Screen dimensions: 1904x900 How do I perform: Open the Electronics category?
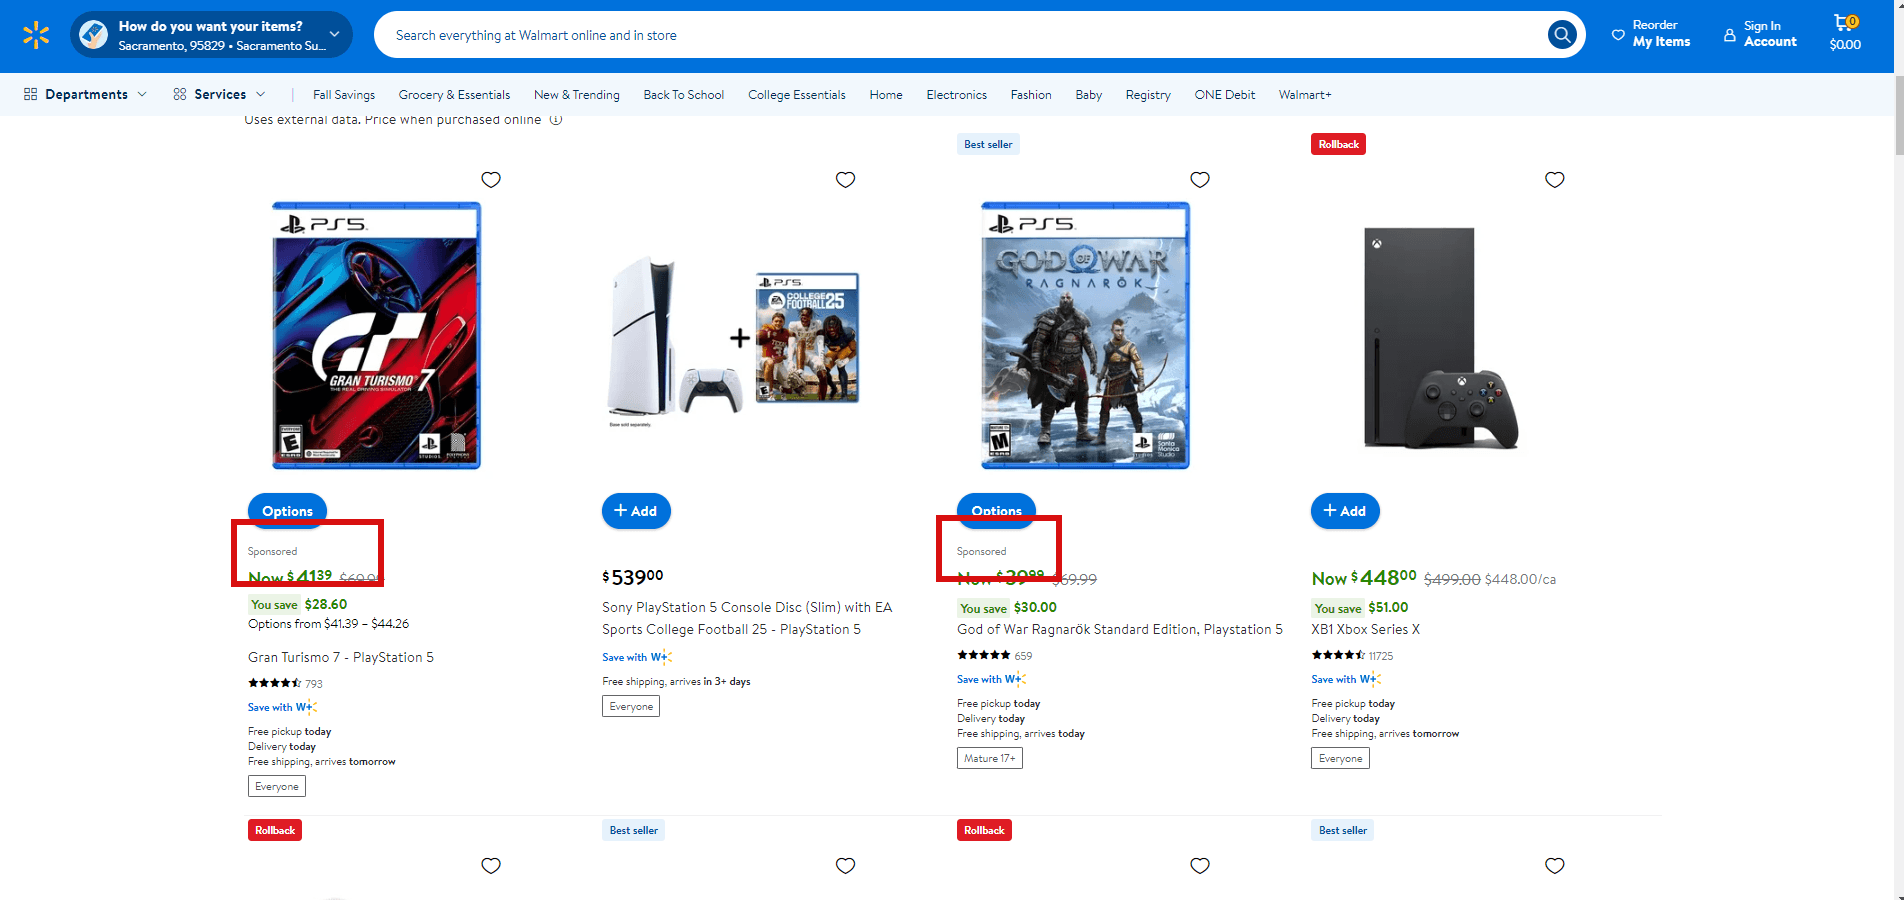pos(957,95)
